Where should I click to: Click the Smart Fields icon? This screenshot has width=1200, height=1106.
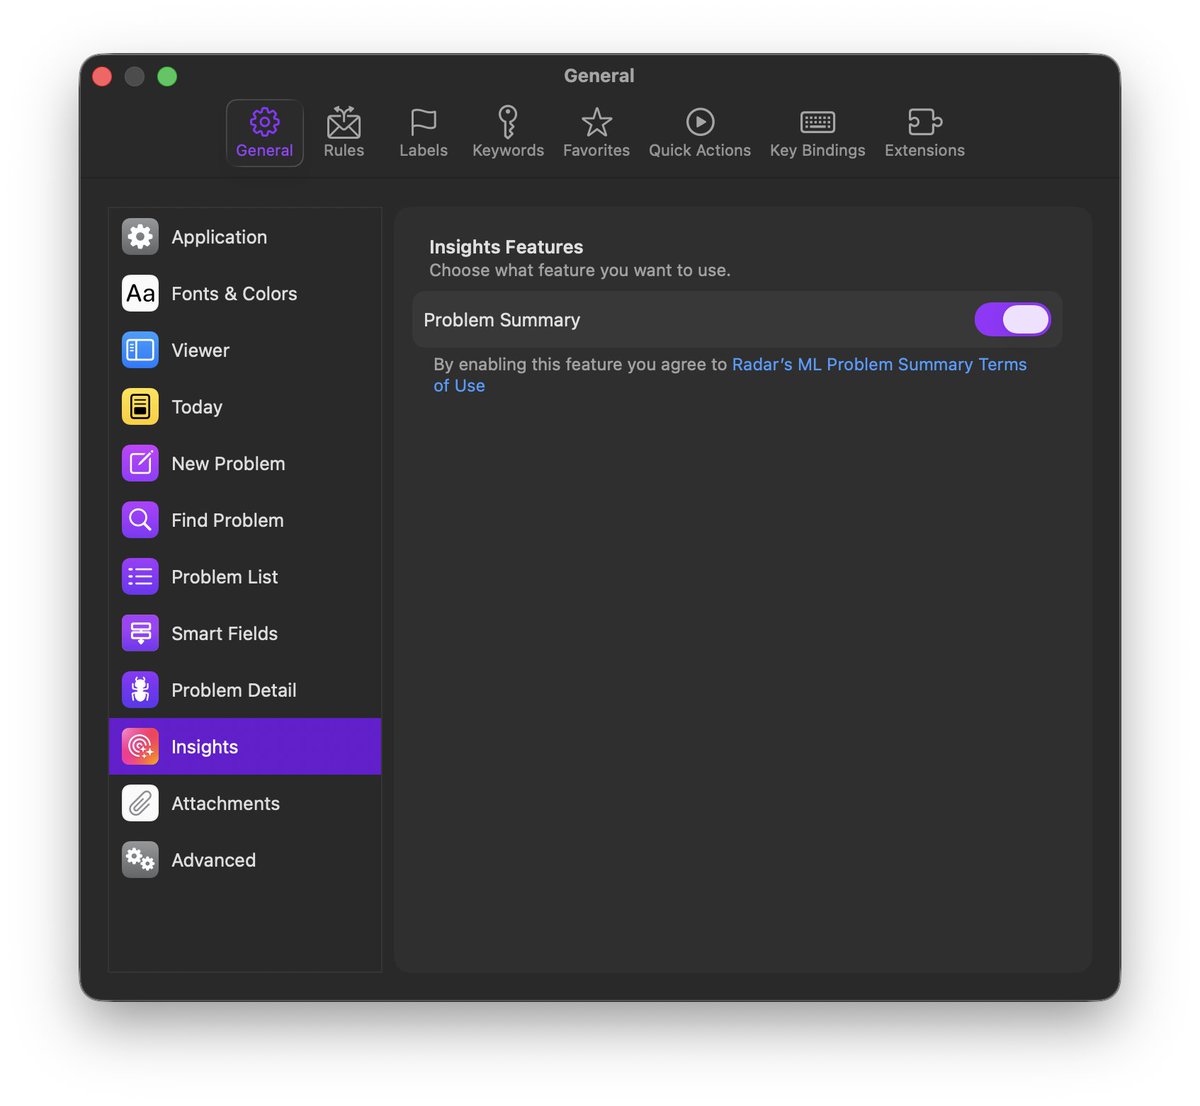[140, 634]
